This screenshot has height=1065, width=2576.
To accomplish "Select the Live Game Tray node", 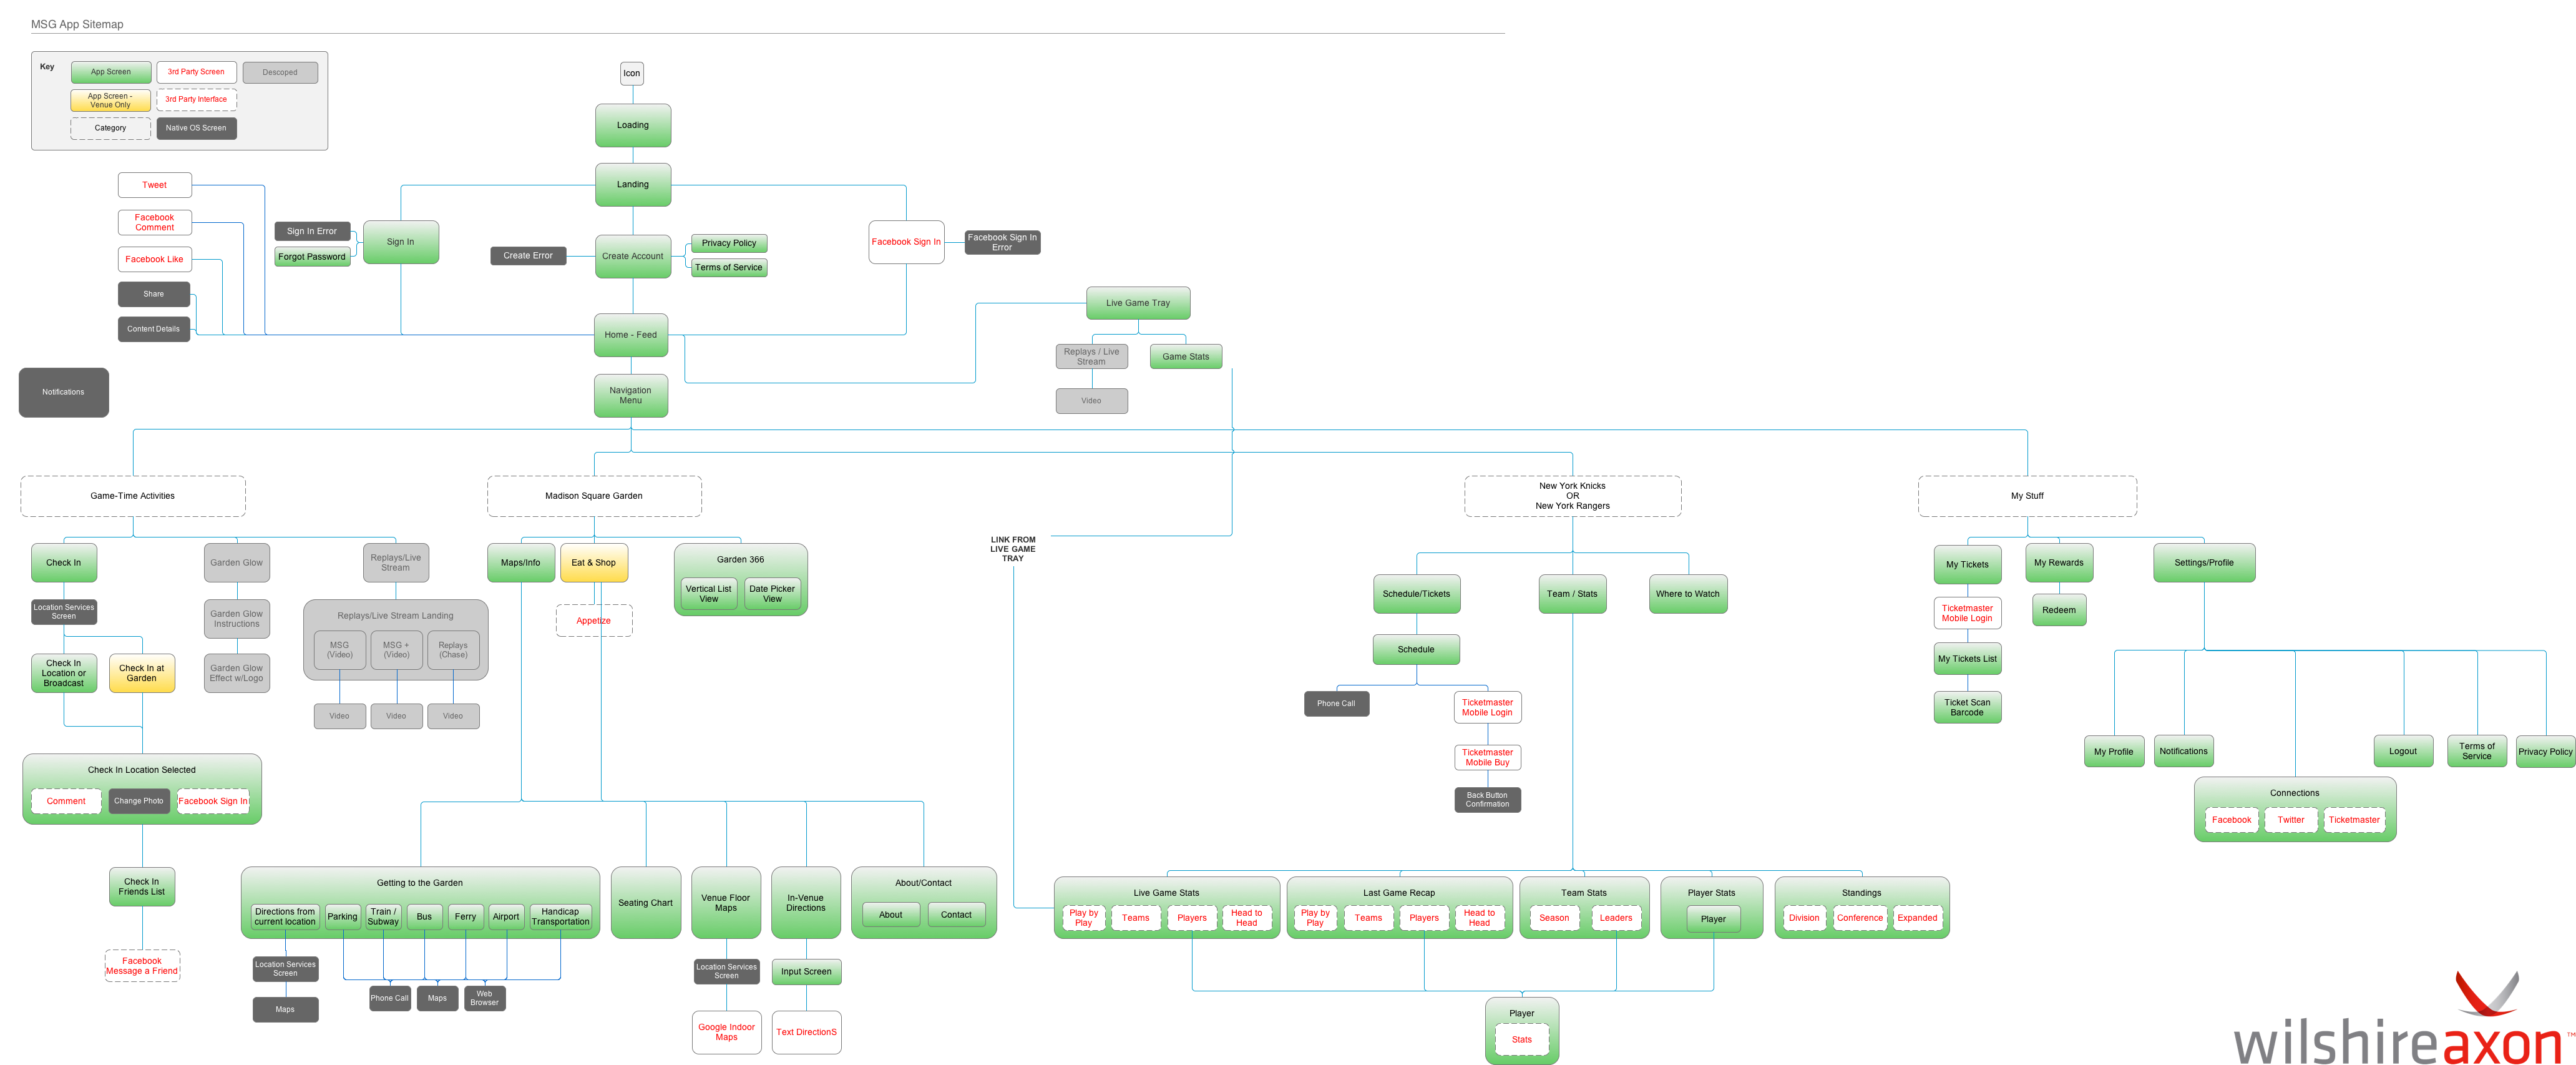I will 1138,303.
